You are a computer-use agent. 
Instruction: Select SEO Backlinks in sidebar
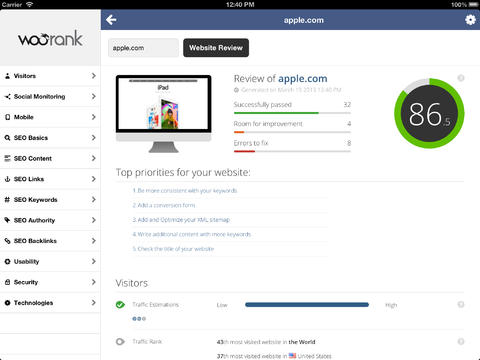[x=50, y=241]
